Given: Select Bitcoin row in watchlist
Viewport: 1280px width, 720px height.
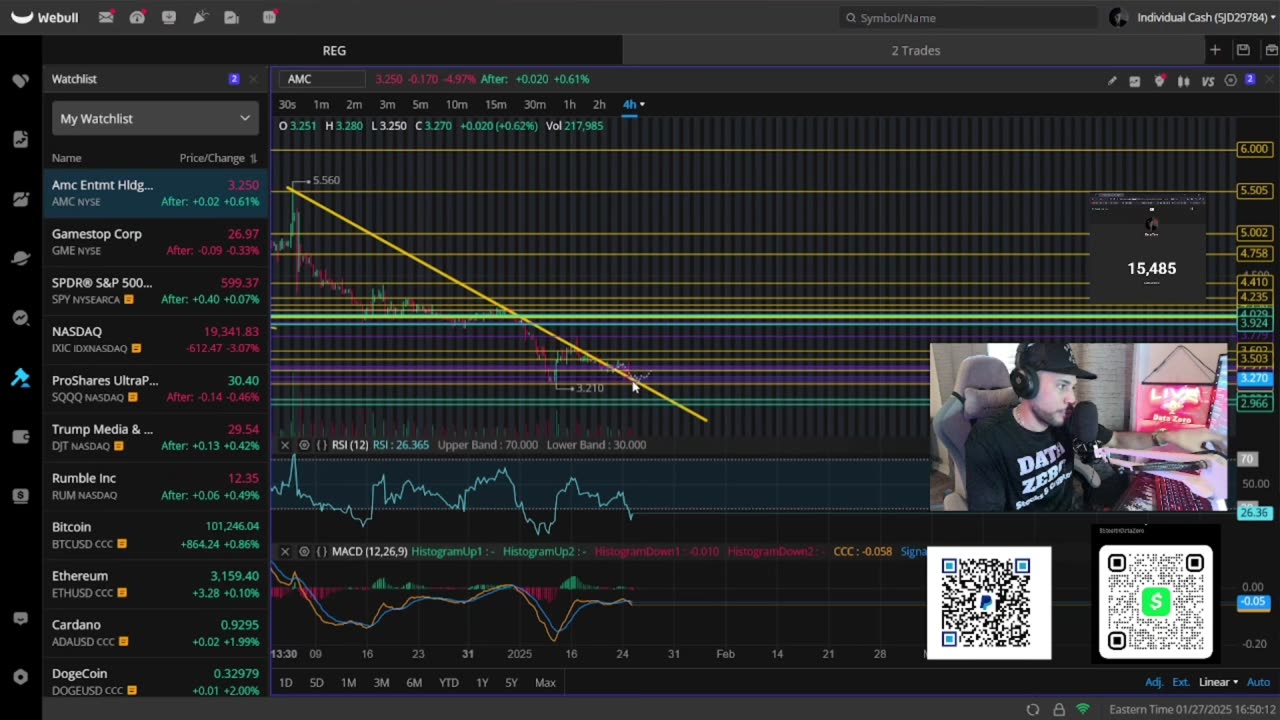Looking at the screenshot, I should click(x=155, y=535).
